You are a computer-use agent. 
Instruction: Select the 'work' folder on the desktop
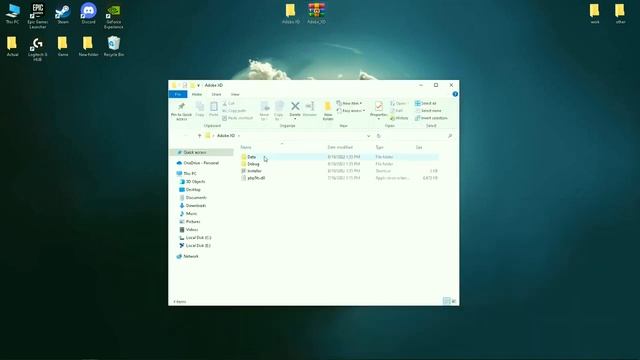pos(595,13)
